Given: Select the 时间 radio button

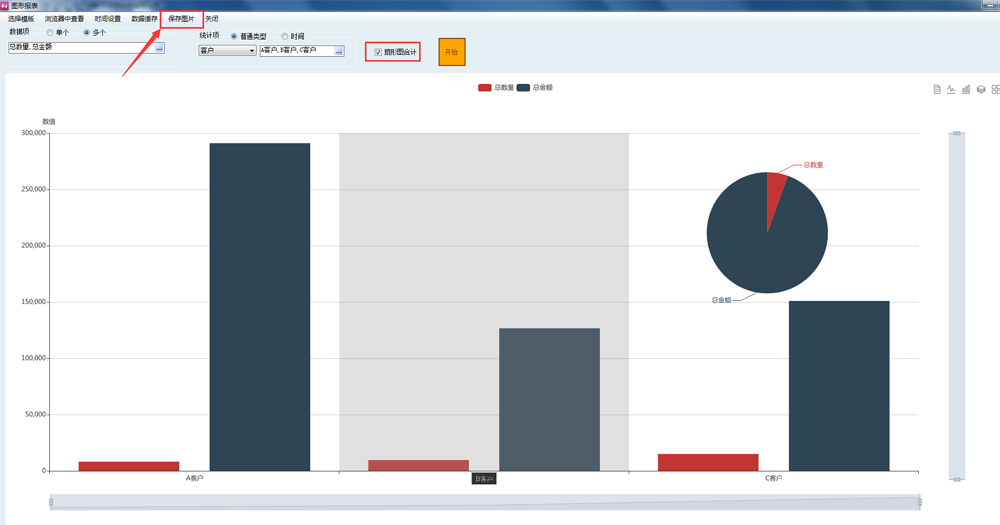Looking at the screenshot, I should [285, 37].
